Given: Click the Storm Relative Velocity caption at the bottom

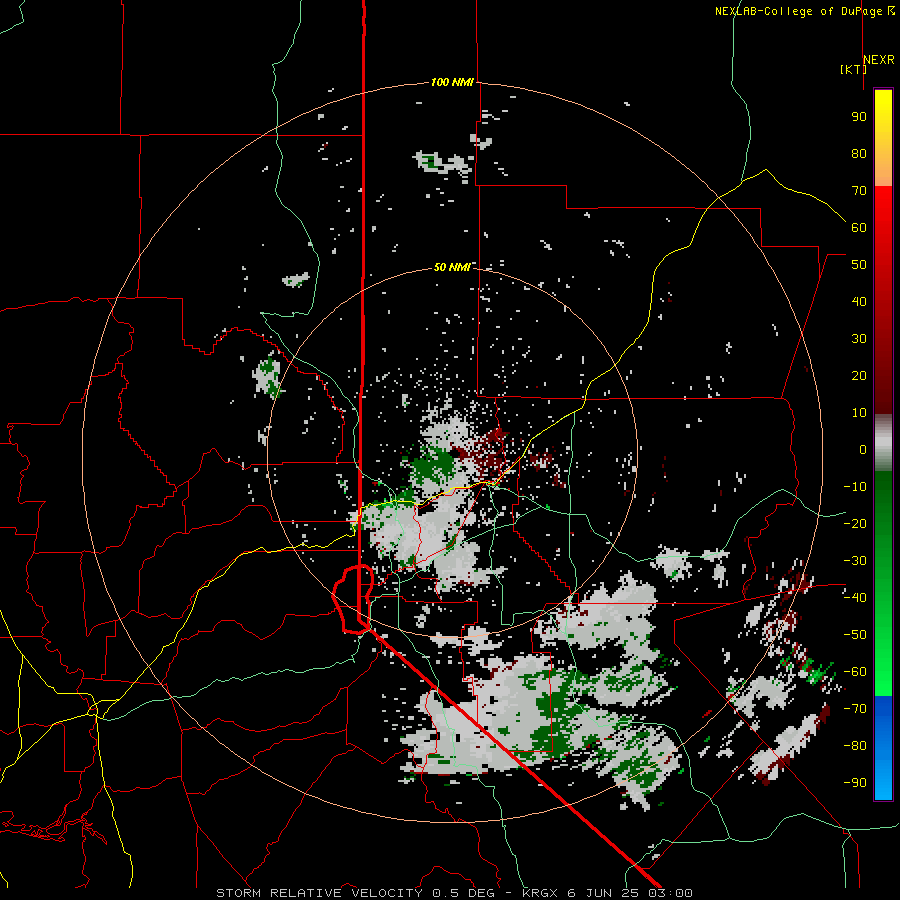Looking at the screenshot, I should (x=454, y=893).
